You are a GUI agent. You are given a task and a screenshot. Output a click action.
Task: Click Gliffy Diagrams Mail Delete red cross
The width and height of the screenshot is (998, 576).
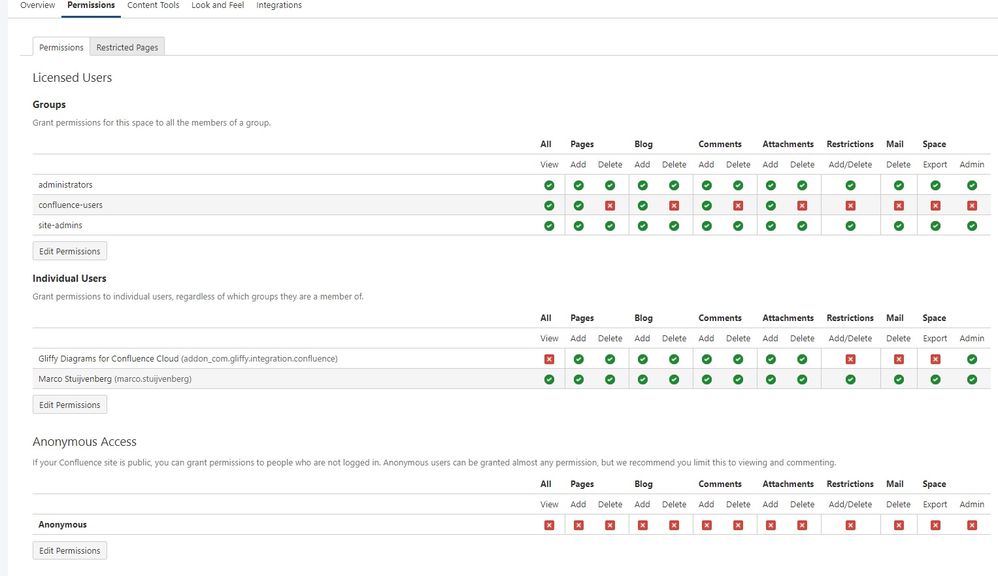[899, 359]
